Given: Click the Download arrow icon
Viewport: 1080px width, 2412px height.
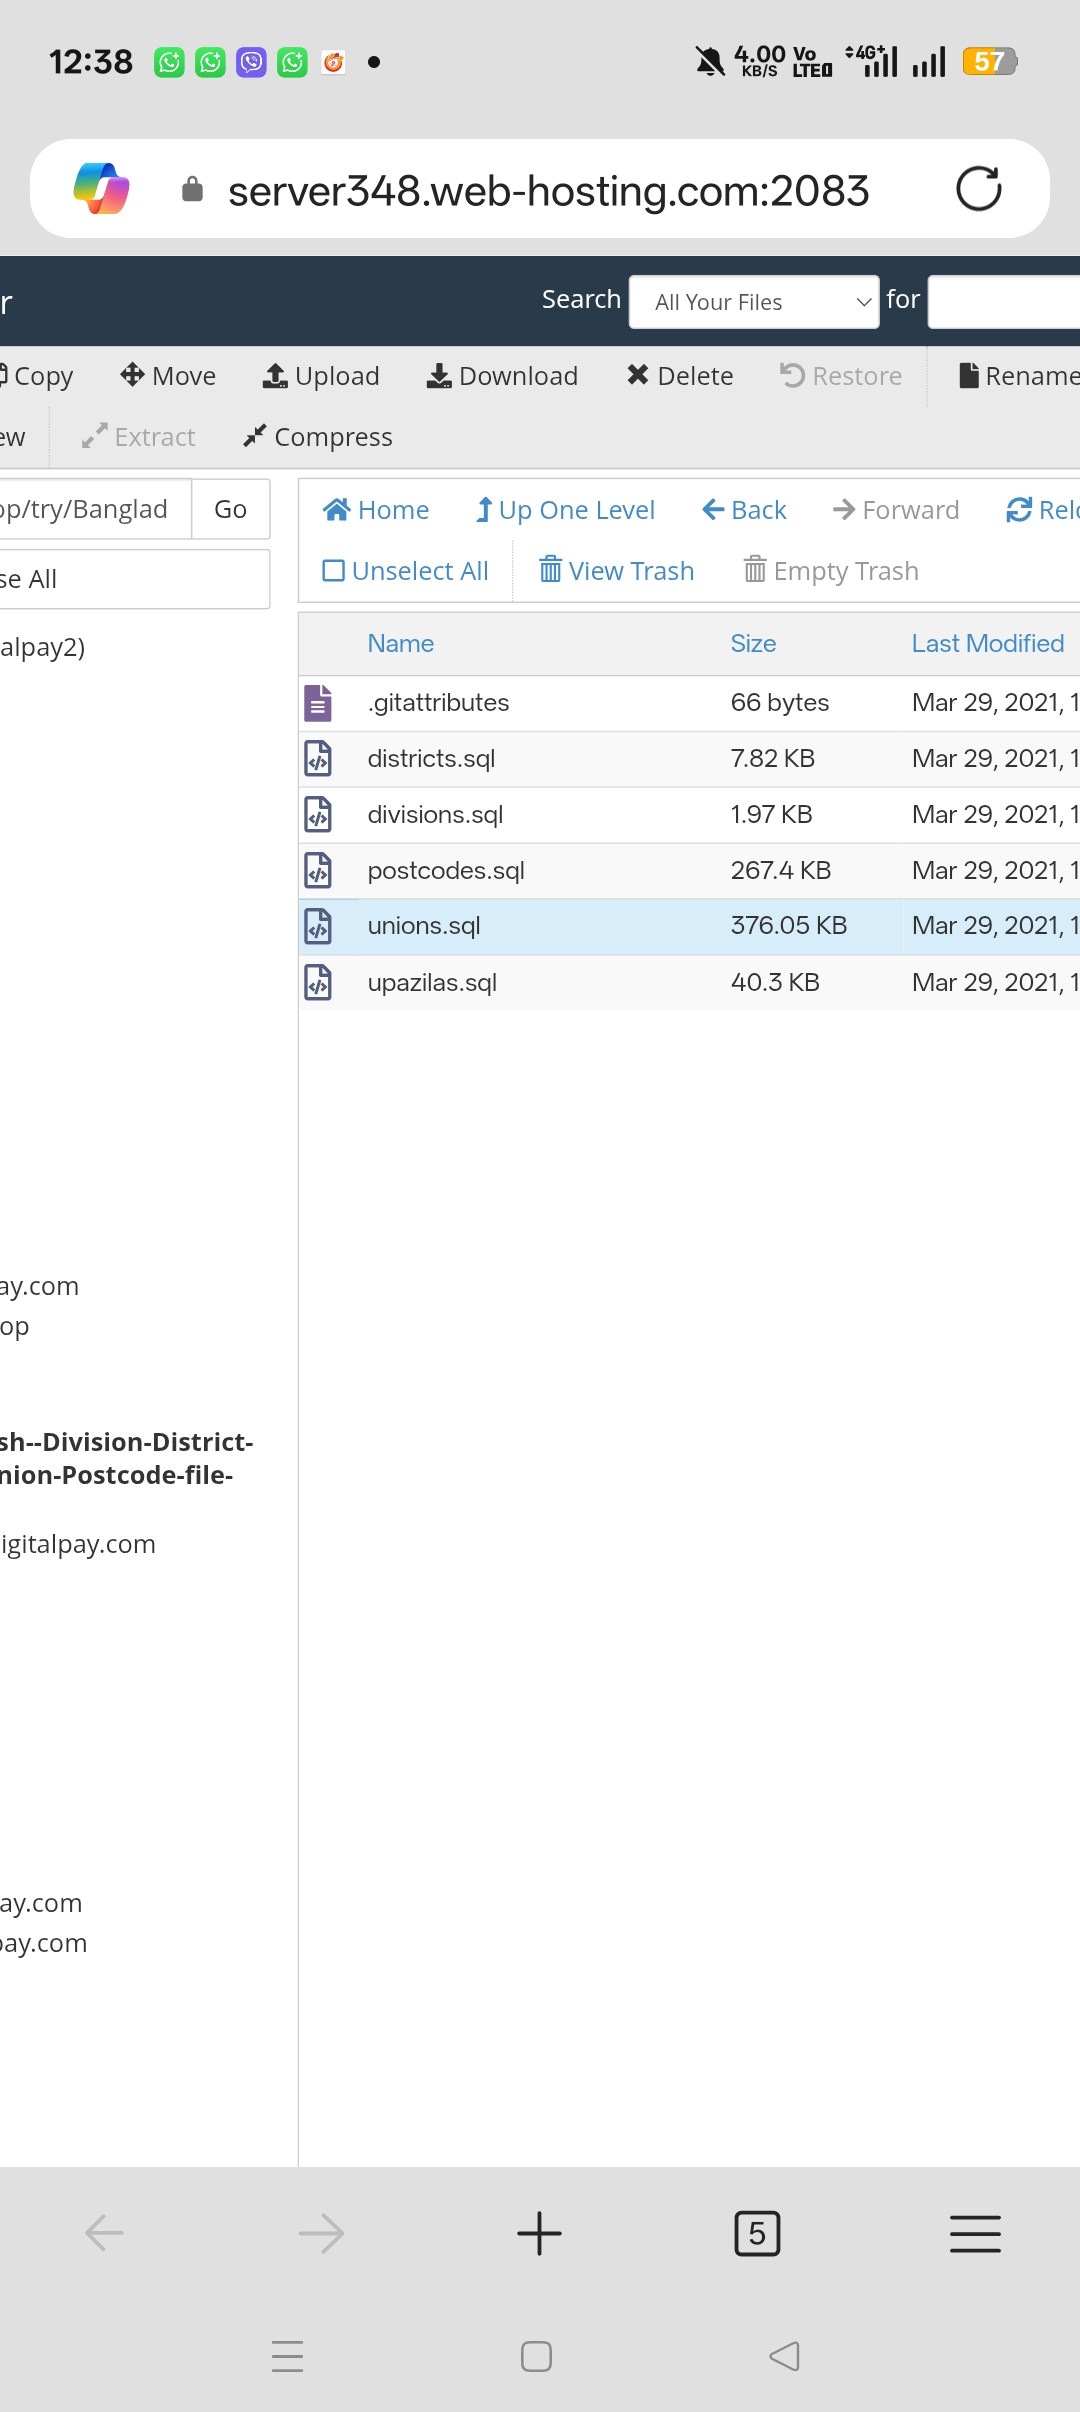Looking at the screenshot, I should point(439,376).
